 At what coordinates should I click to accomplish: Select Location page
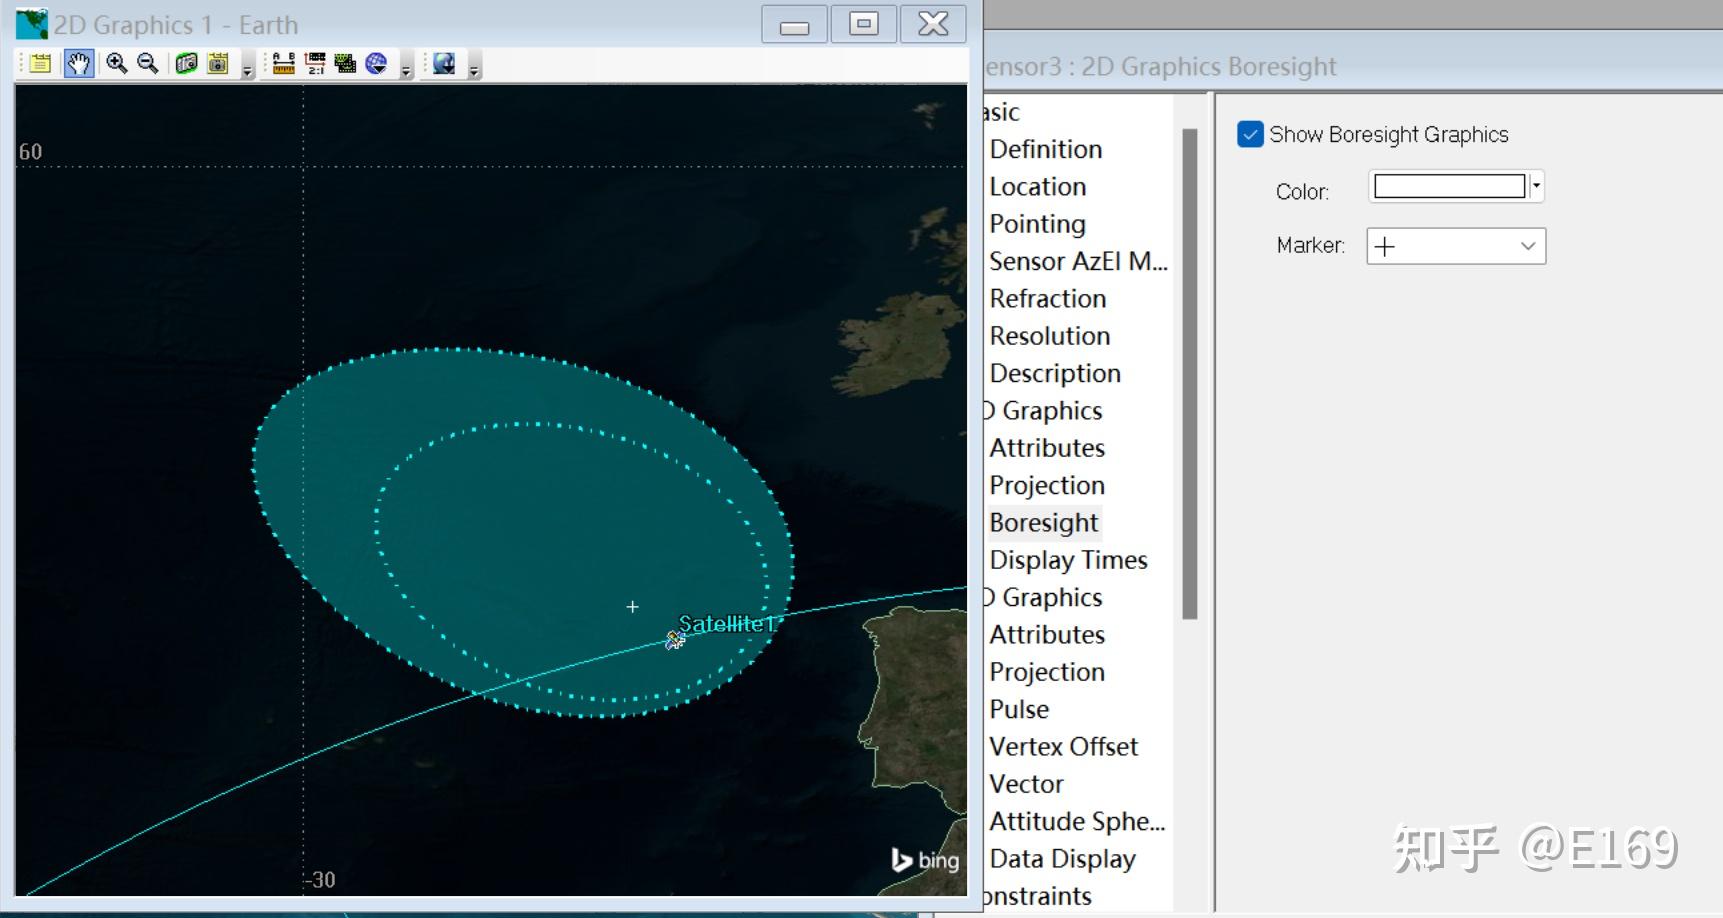point(1038,186)
